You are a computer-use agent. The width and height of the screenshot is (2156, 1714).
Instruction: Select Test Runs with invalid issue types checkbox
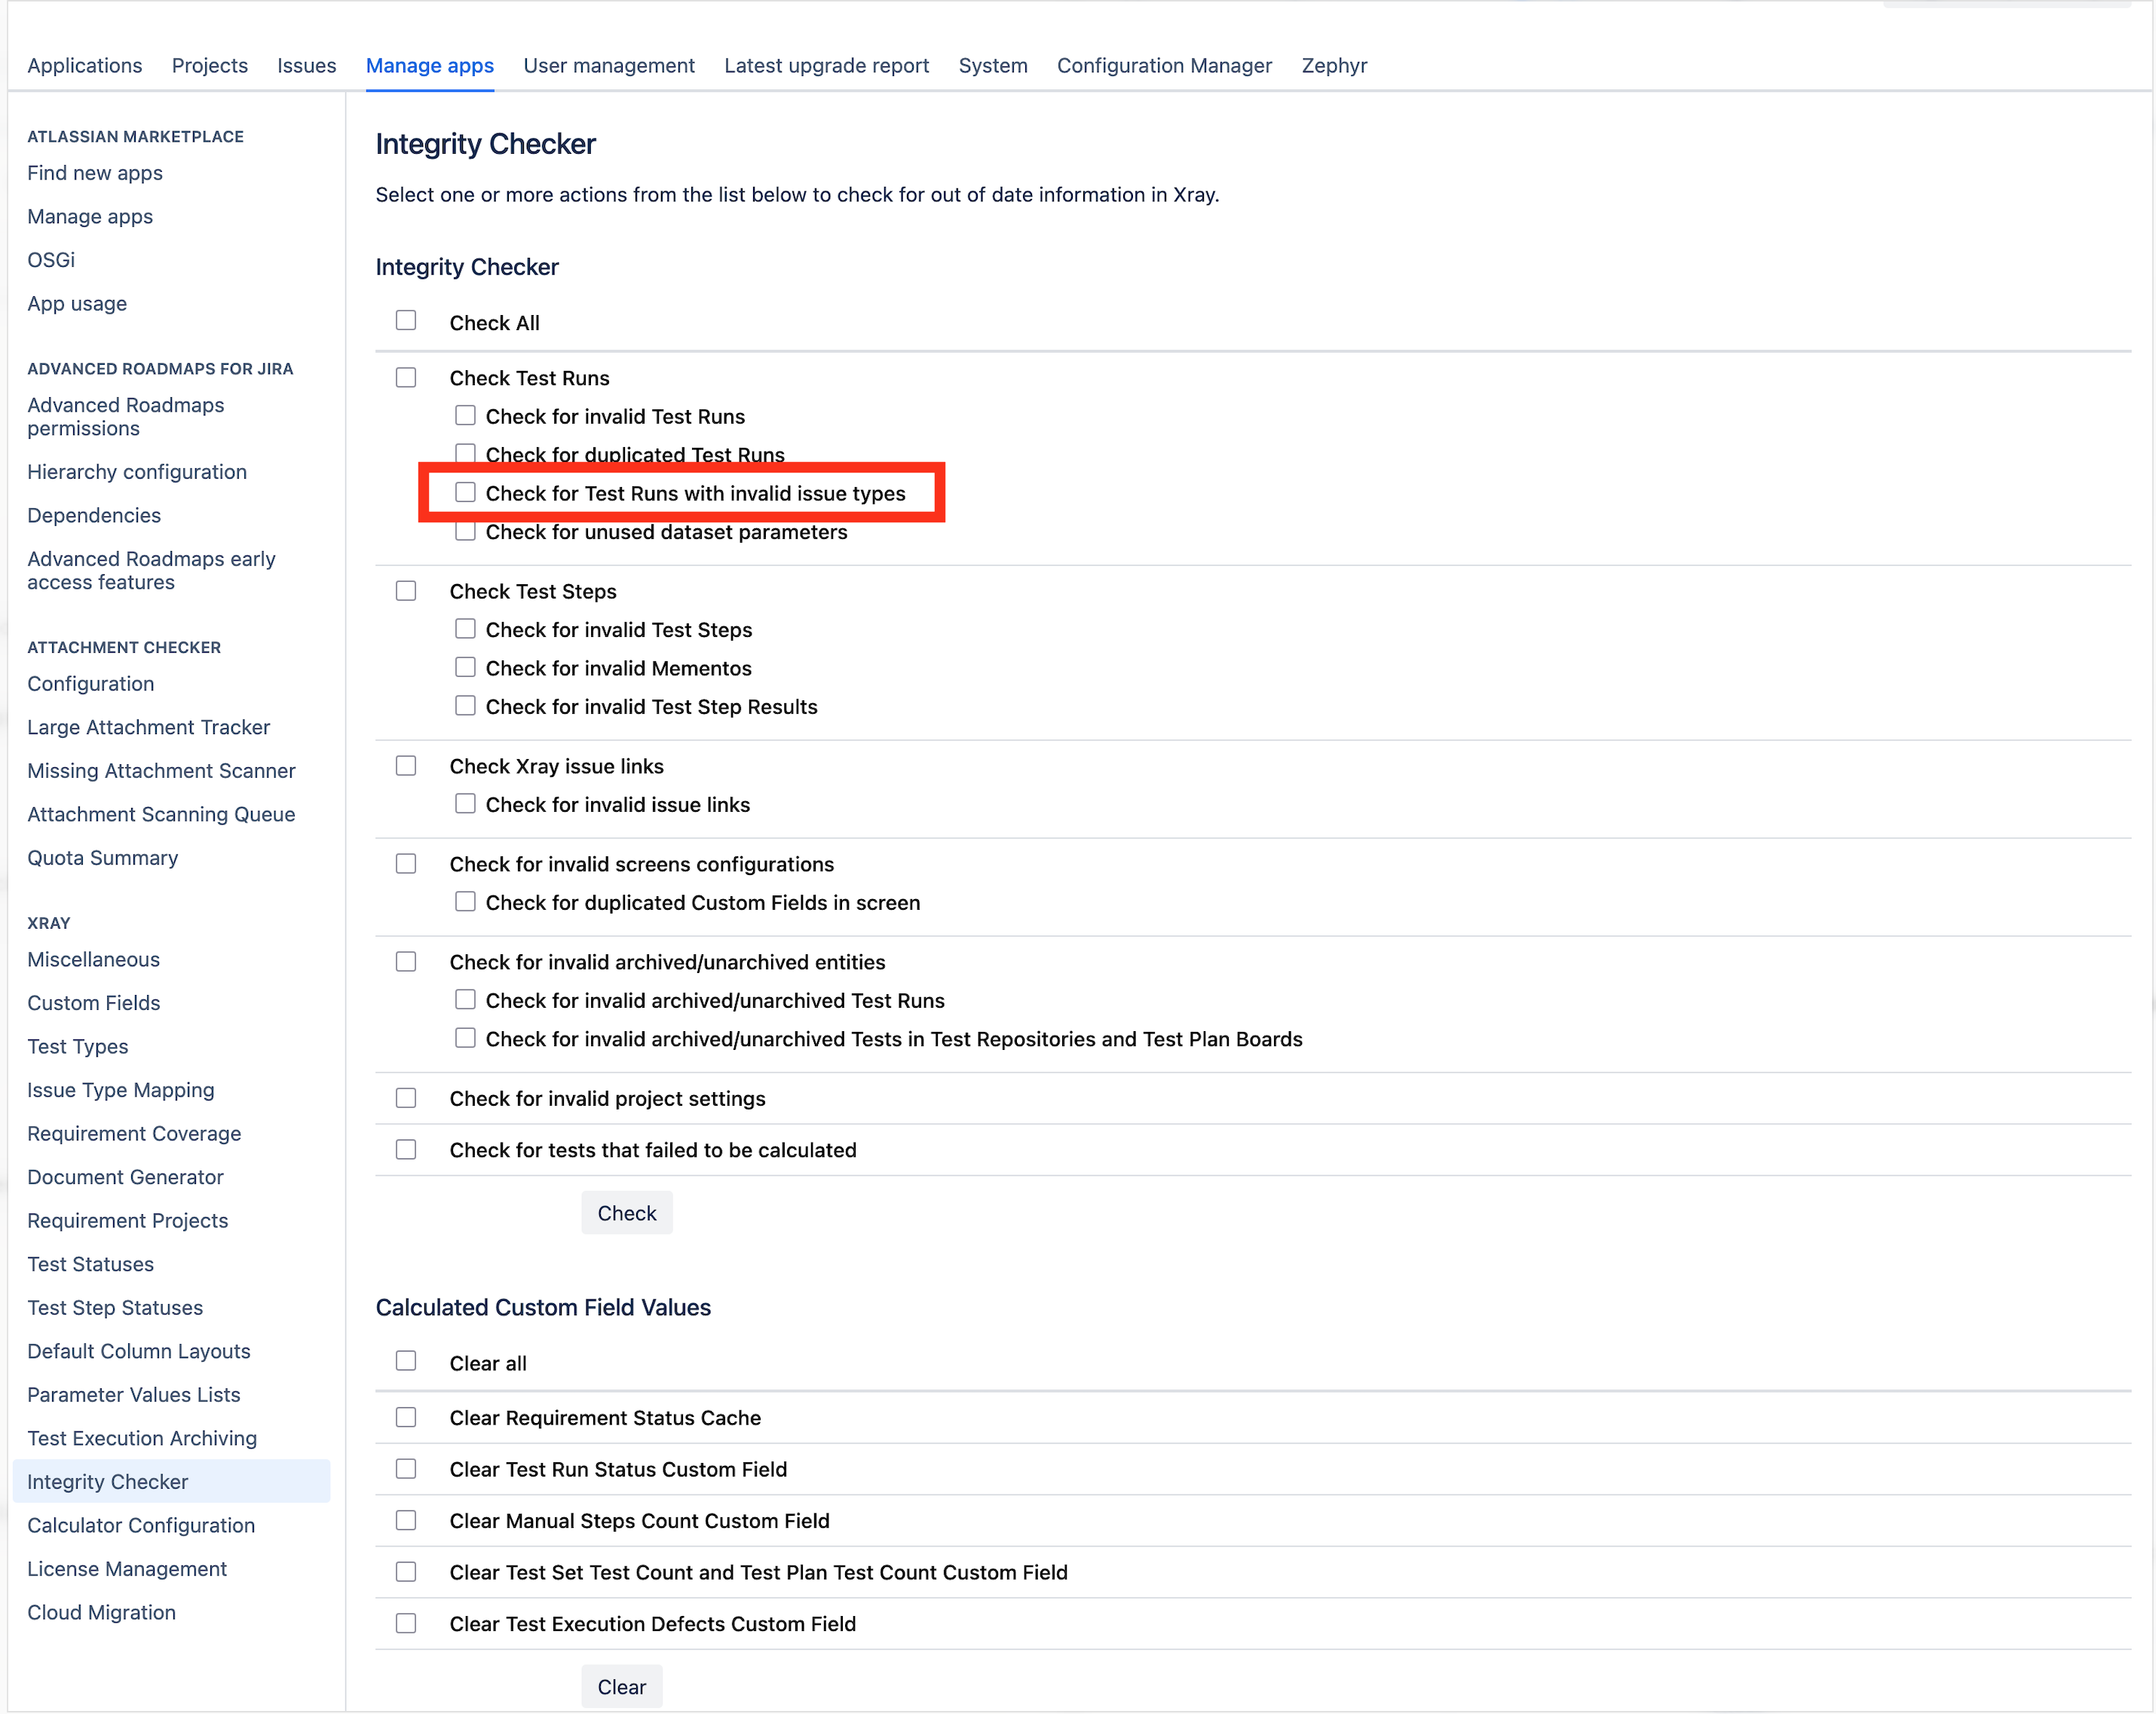[465, 492]
